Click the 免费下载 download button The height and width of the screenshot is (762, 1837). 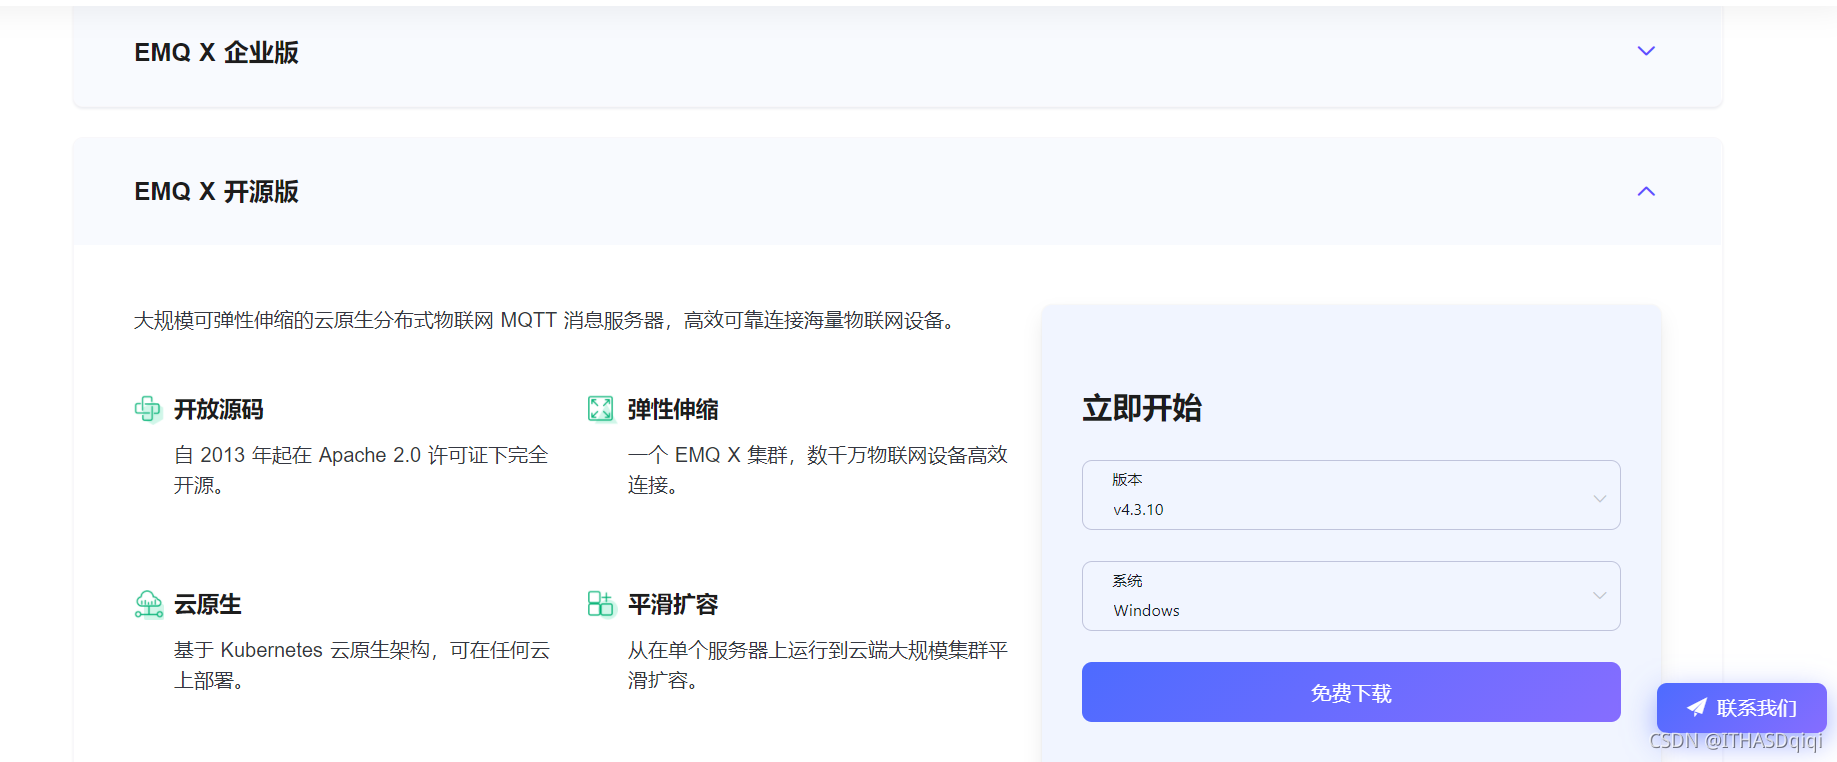1351,692
